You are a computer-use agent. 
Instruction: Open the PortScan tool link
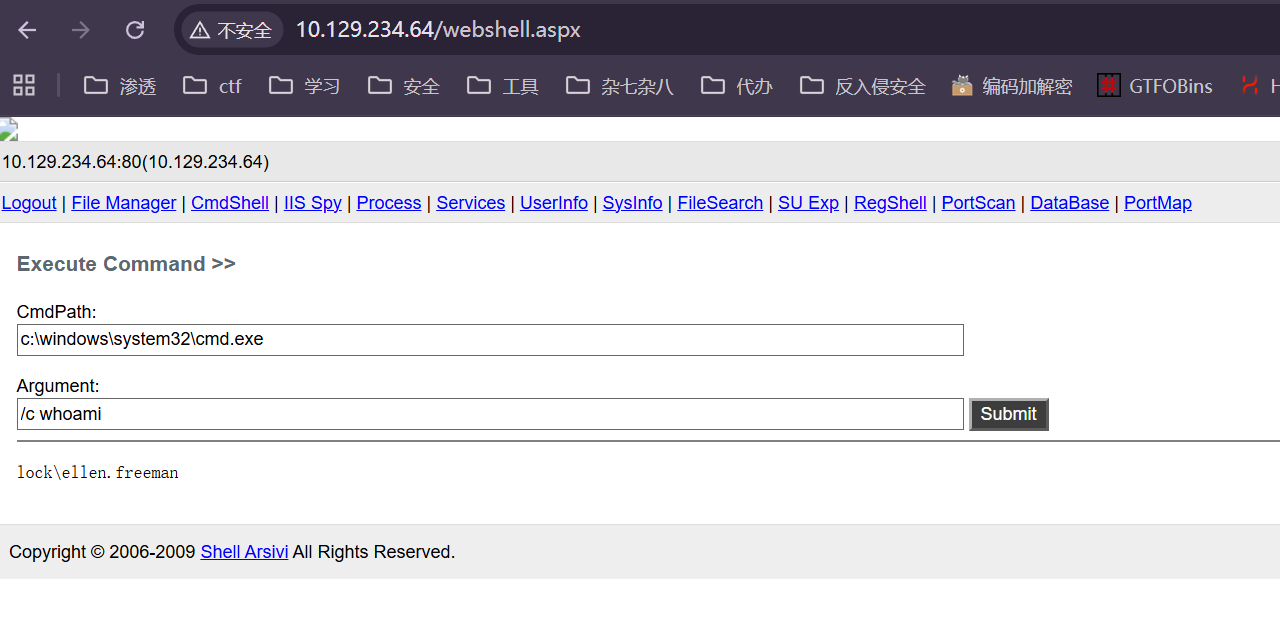point(978,203)
